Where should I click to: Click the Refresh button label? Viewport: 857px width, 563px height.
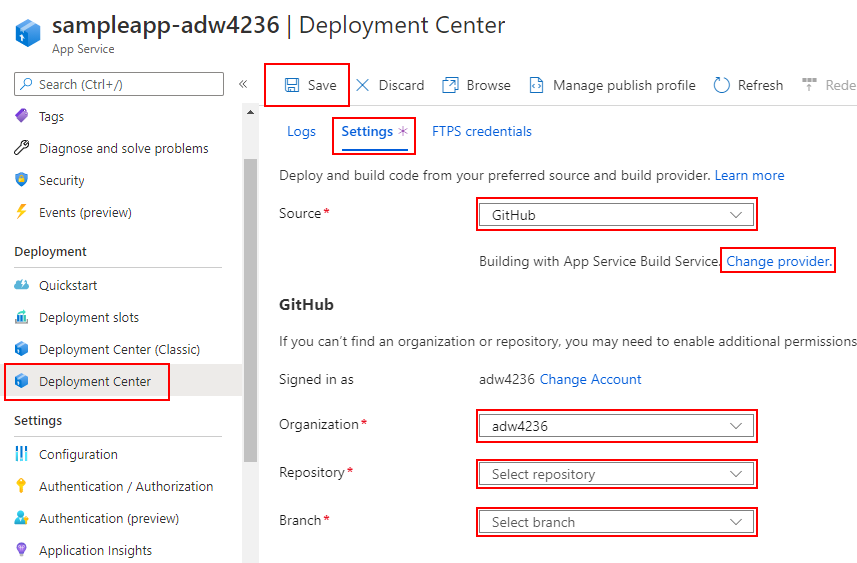click(x=760, y=85)
